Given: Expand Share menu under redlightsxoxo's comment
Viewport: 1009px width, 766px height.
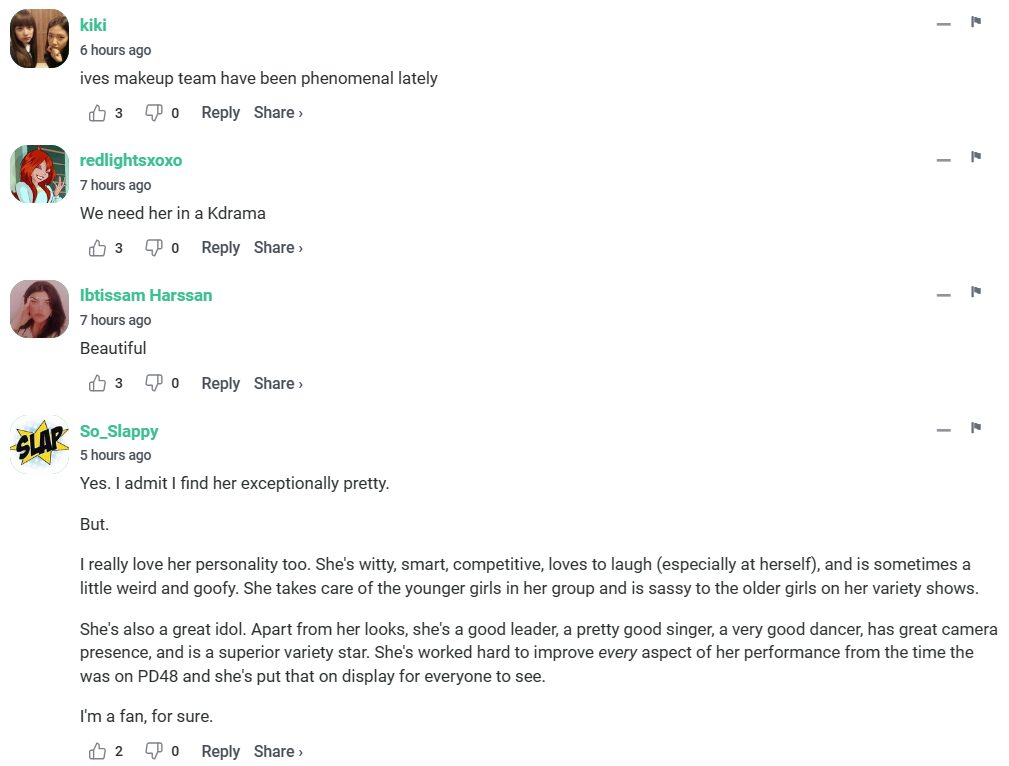Looking at the screenshot, I should pos(277,248).
